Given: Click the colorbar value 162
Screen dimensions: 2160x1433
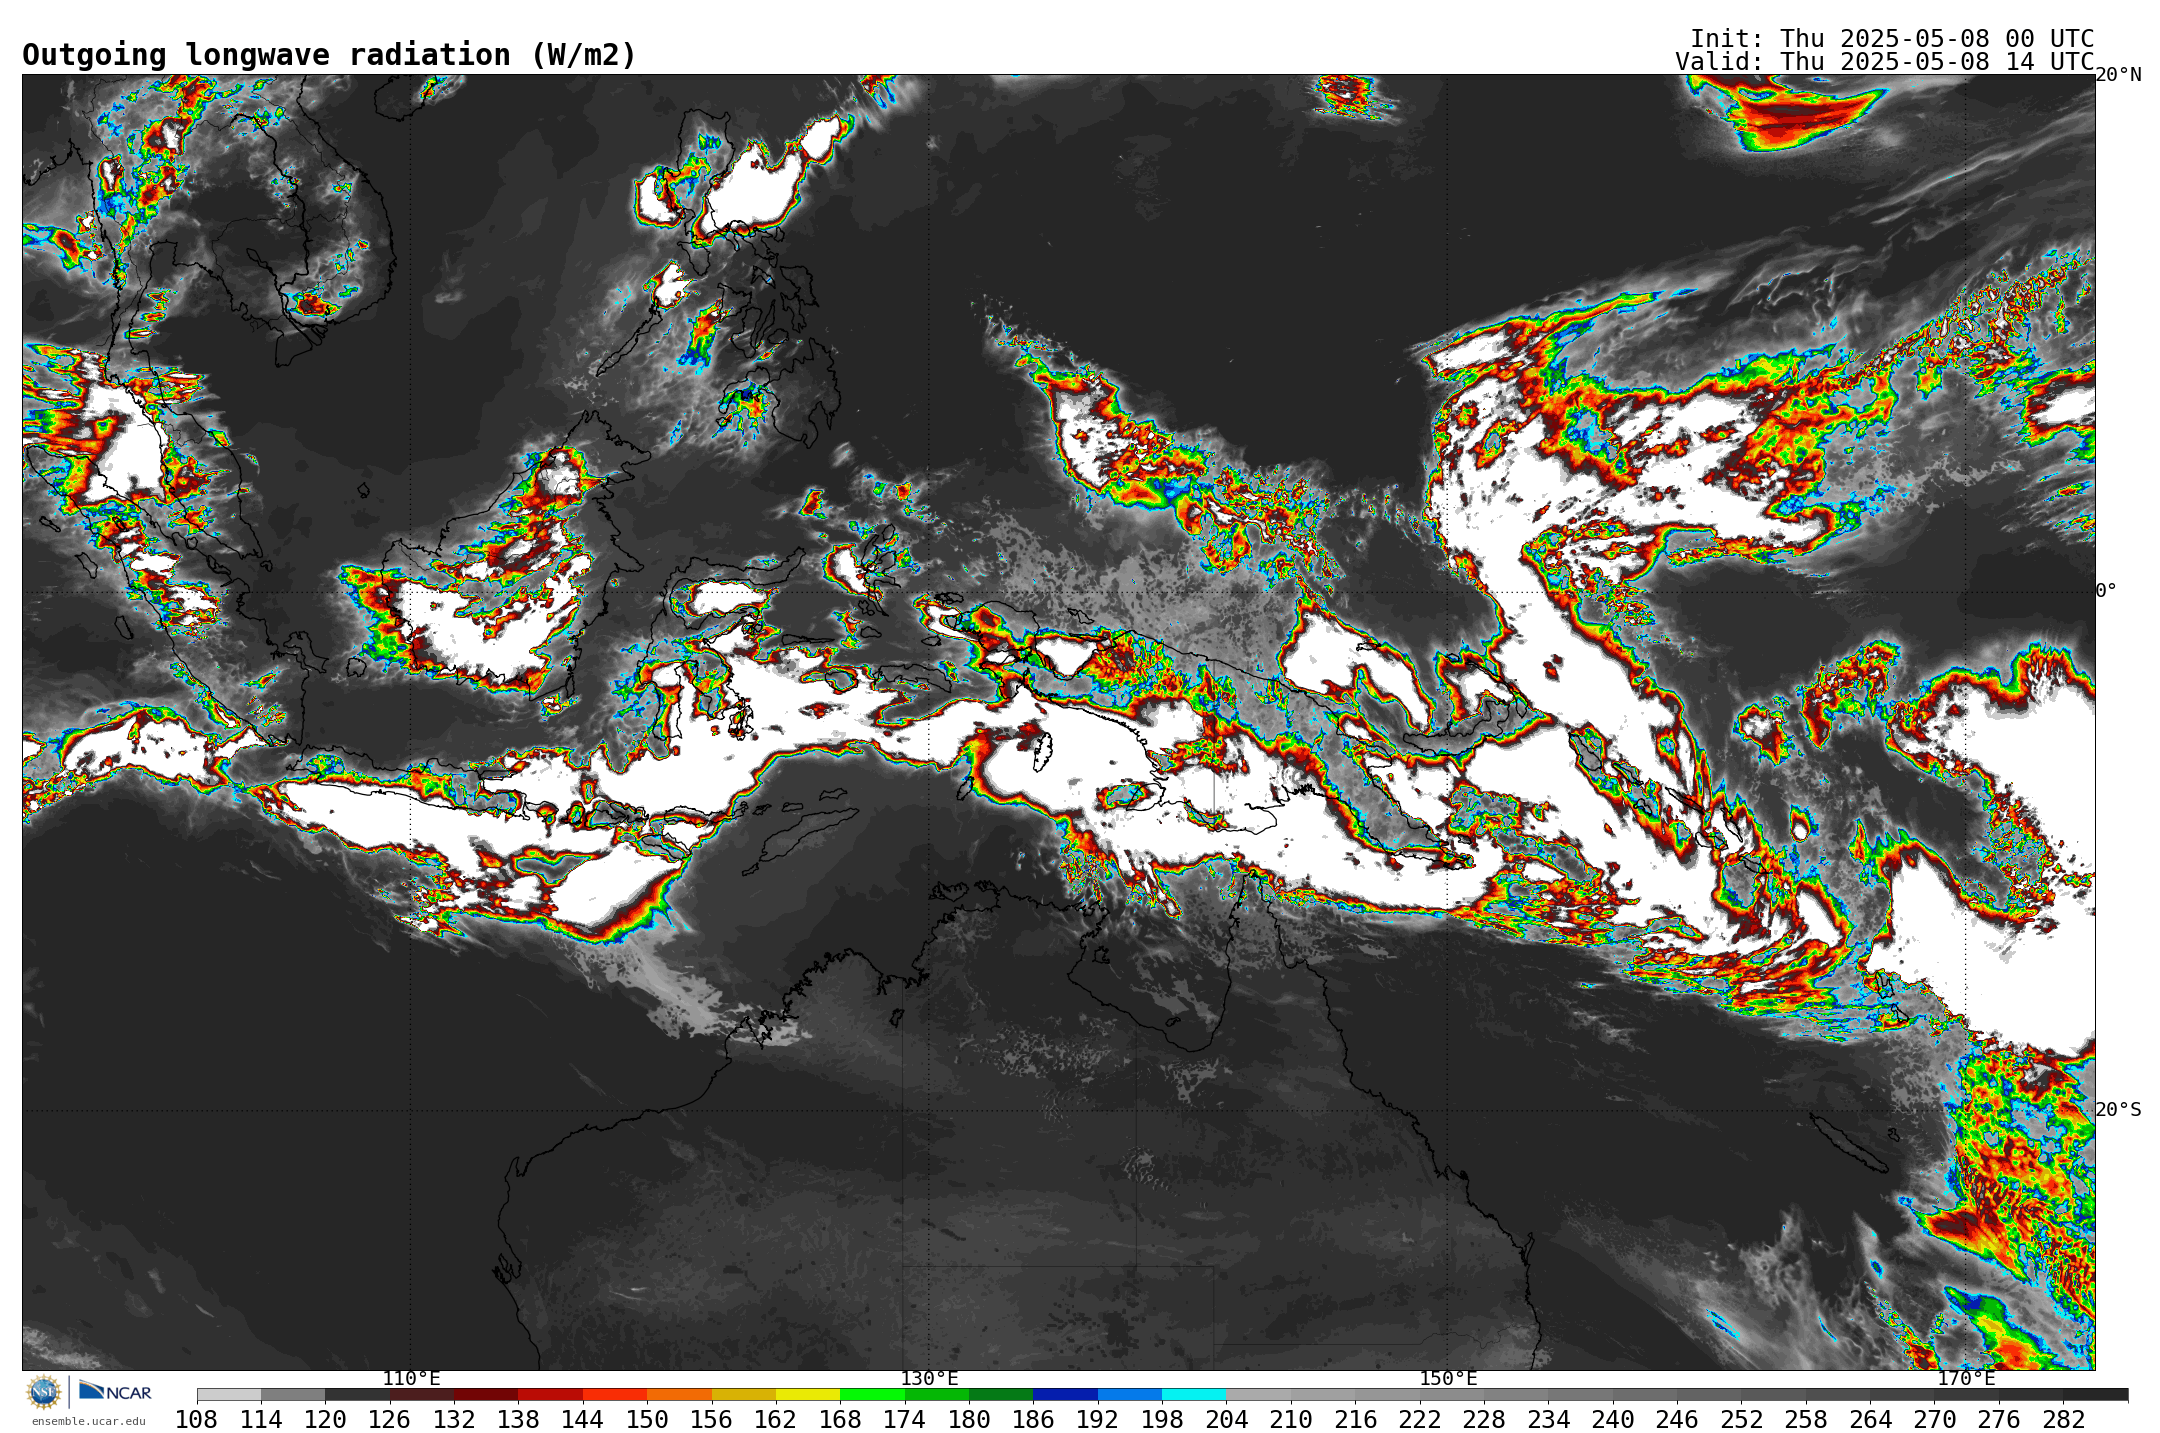Looking at the screenshot, I should [776, 1420].
